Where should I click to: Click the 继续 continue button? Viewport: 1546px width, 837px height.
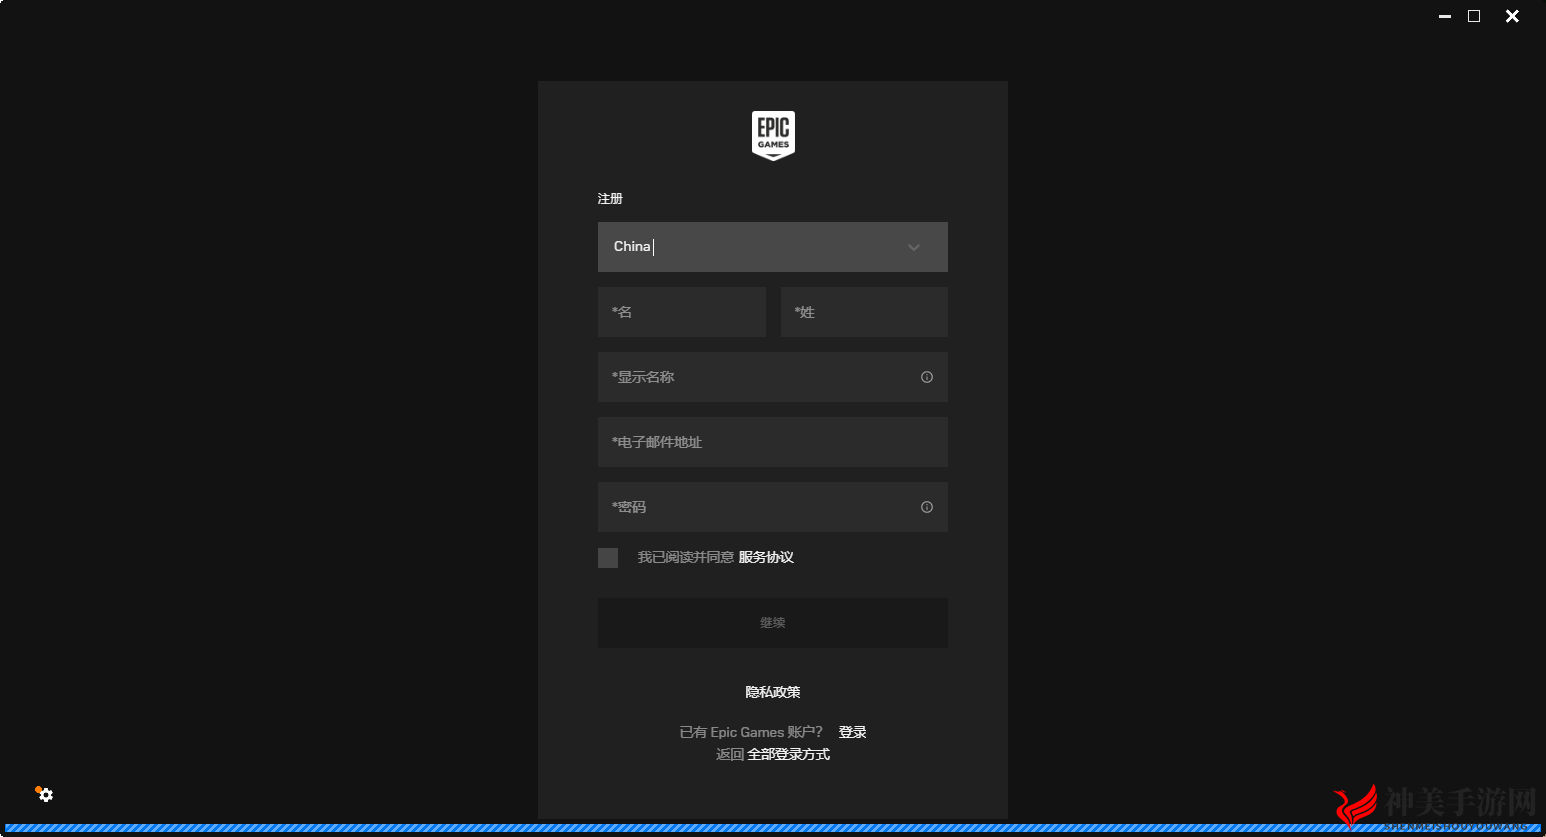[773, 623]
